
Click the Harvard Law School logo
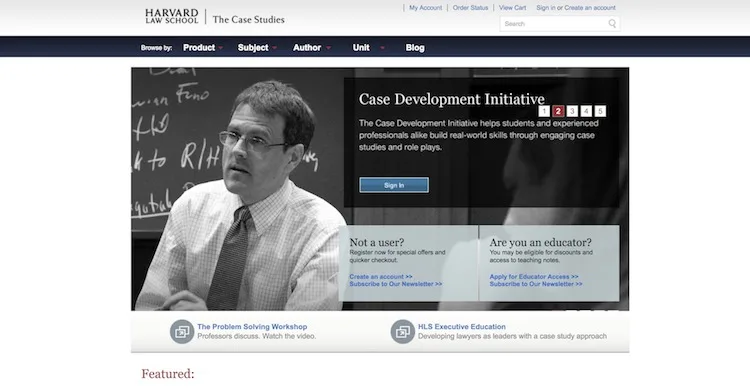click(x=172, y=16)
